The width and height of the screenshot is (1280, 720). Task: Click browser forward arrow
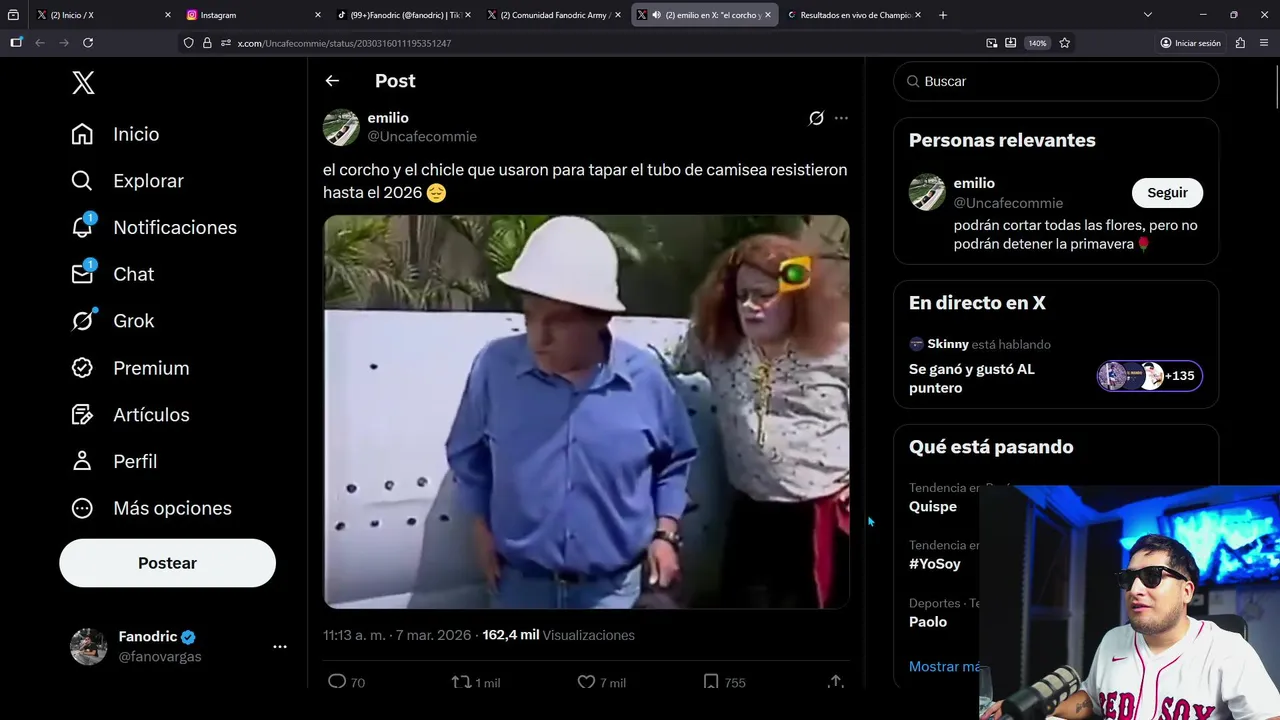click(x=63, y=43)
